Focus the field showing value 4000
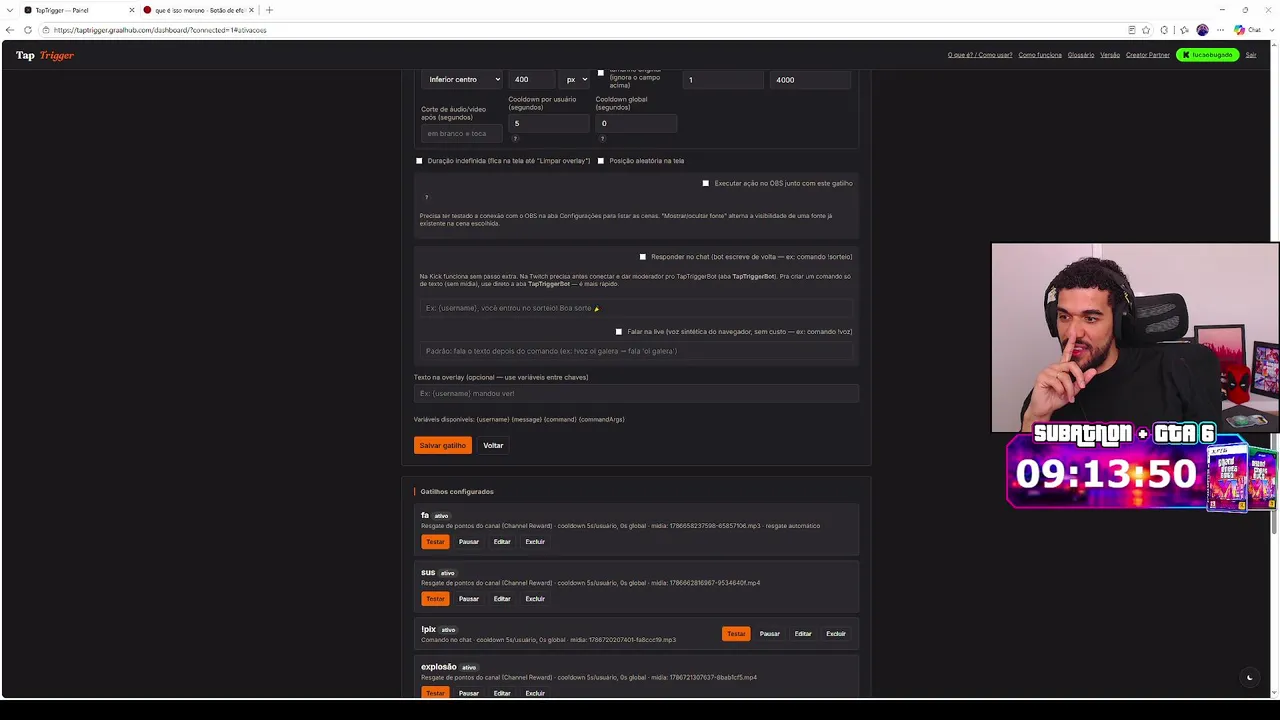The width and height of the screenshot is (1280, 720). click(810, 79)
